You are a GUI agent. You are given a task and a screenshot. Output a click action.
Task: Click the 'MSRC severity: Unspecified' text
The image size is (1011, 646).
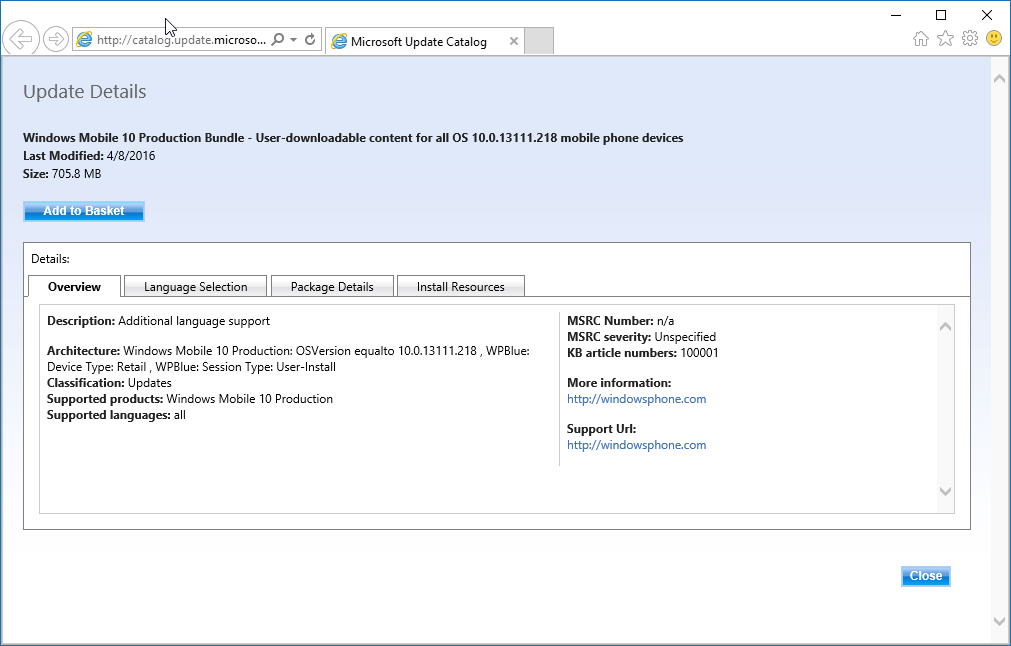[x=642, y=337]
